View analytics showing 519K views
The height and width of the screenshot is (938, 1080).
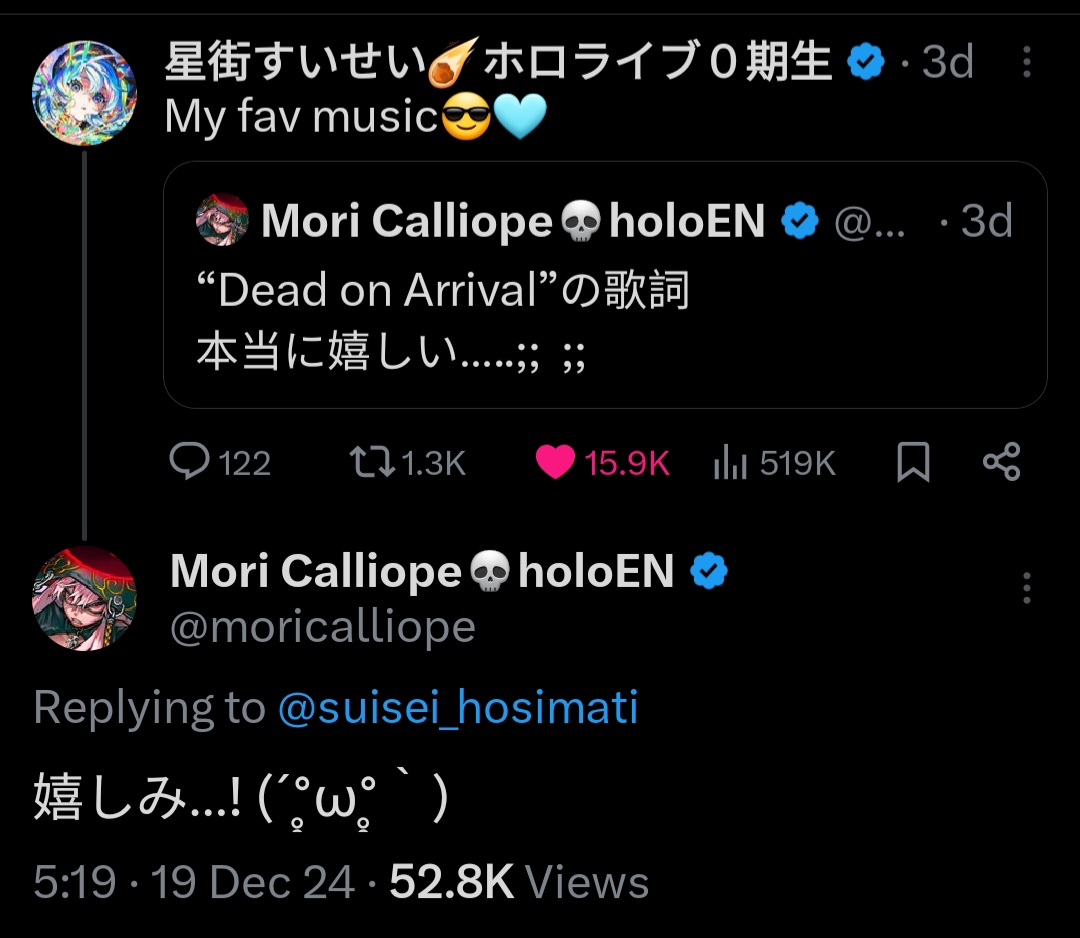point(775,463)
